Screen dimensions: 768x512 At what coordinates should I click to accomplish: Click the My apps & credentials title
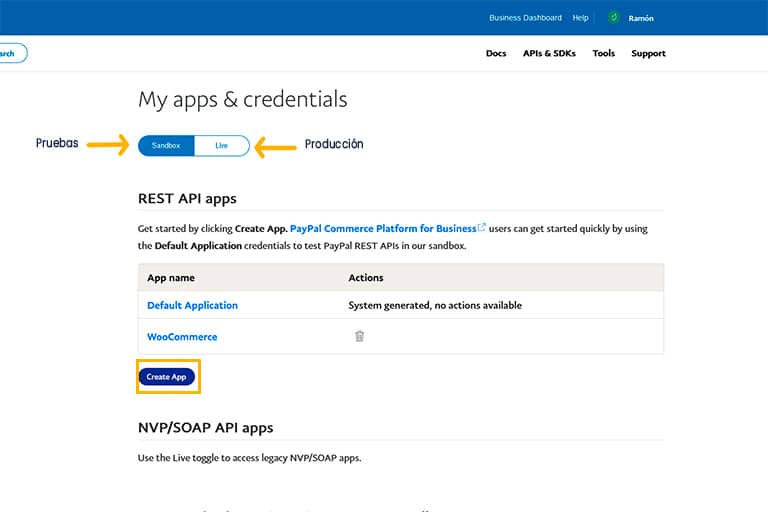tap(243, 99)
